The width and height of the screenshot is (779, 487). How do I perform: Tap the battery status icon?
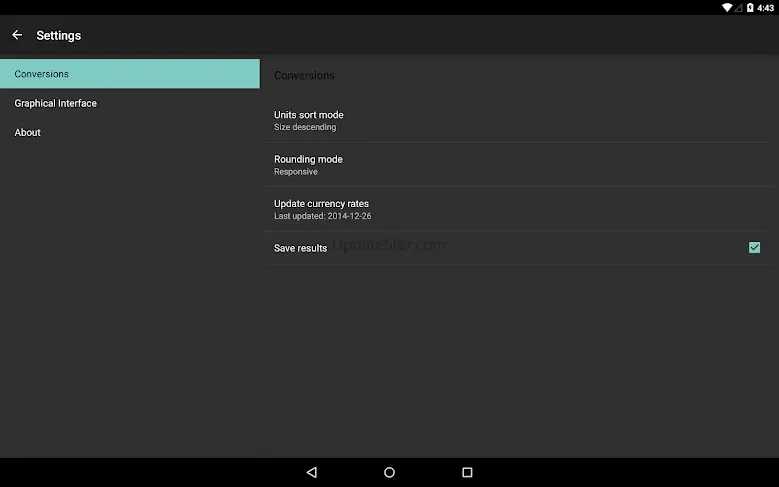[750, 7]
